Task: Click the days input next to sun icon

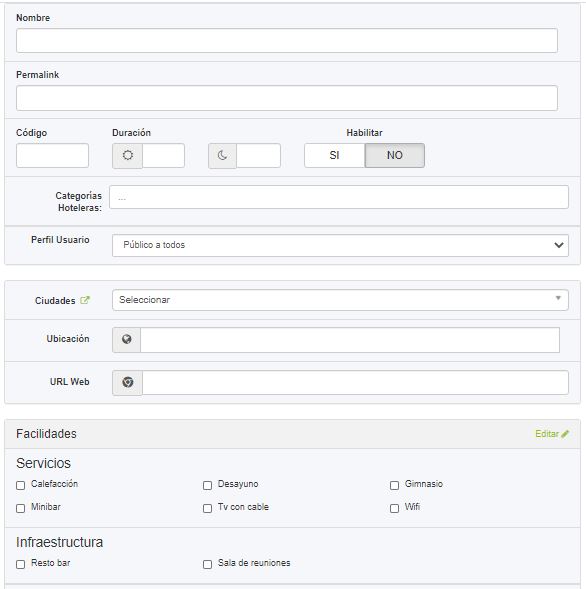Action: pyautogui.click(x=163, y=155)
